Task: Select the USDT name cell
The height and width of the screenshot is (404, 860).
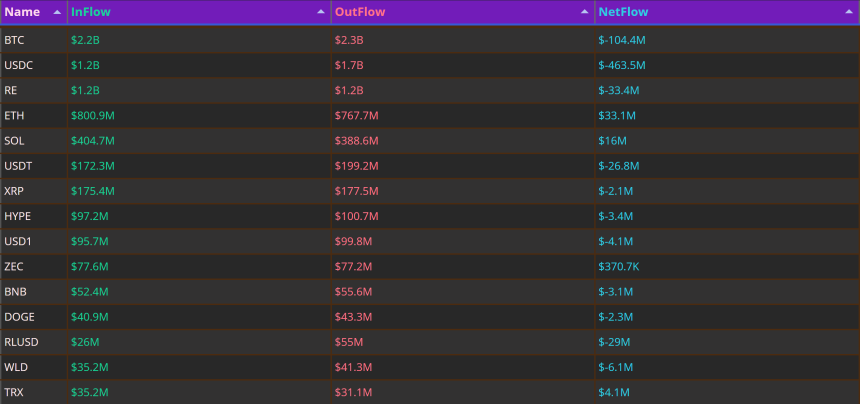Action: pyautogui.click(x=34, y=166)
